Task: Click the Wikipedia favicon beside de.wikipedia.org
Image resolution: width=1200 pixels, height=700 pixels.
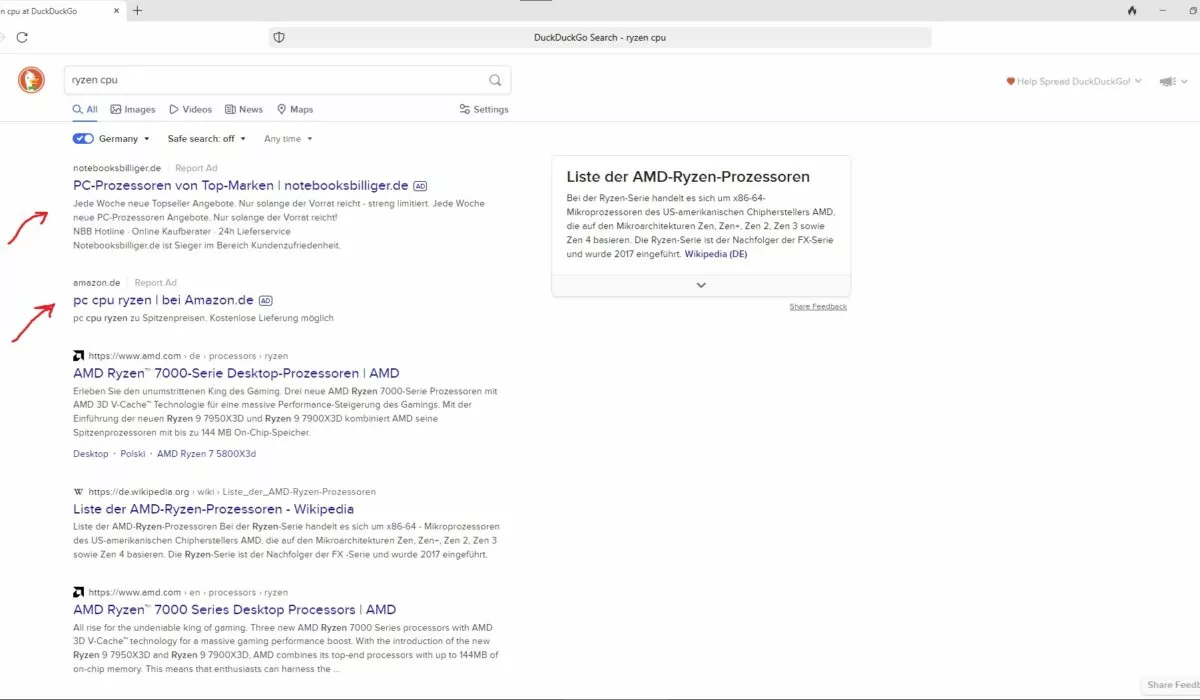Action: click(78, 492)
